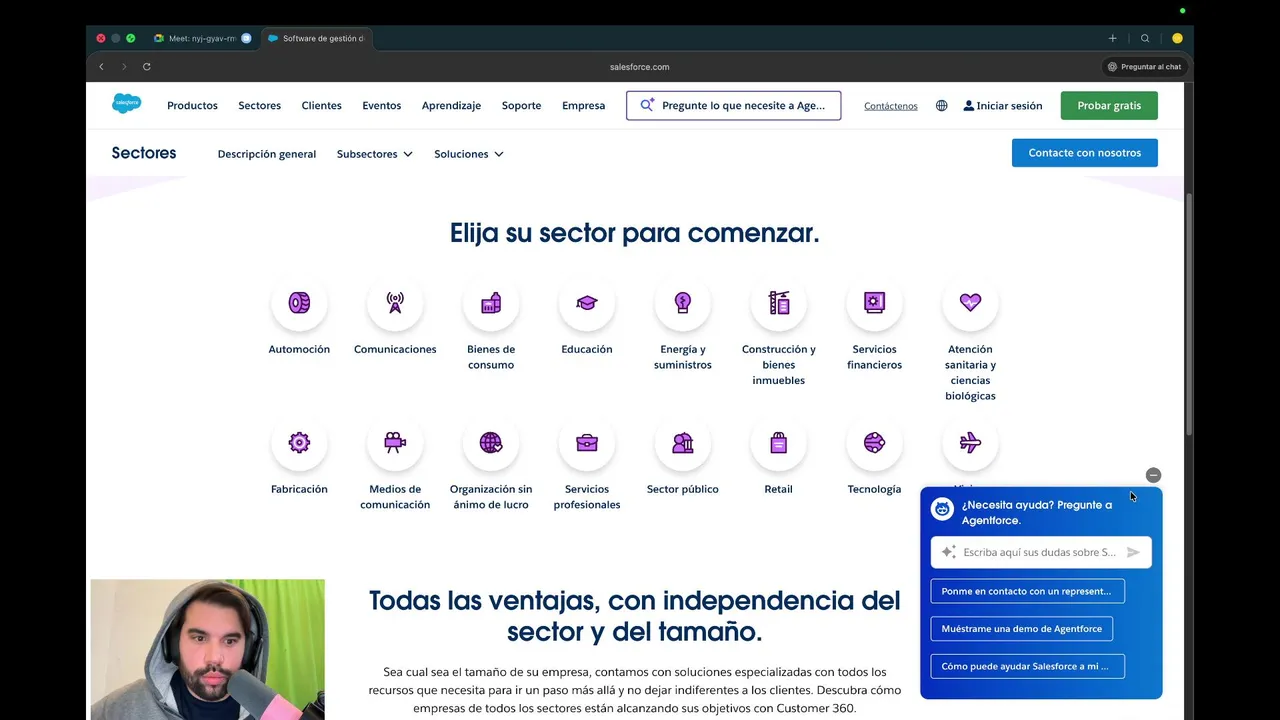Viewport: 1280px width, 720px height.
Task: Open the Retail shopping bag icon
Action: [x=779, y=443]
